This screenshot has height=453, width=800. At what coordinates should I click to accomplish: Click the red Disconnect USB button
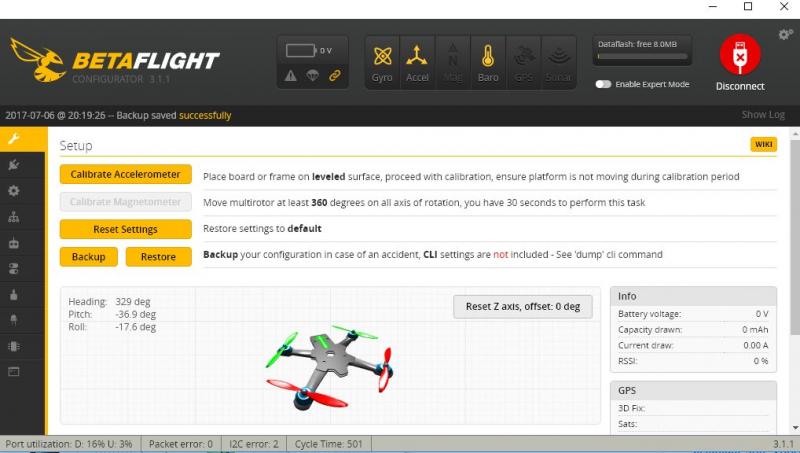click(740, 55)
